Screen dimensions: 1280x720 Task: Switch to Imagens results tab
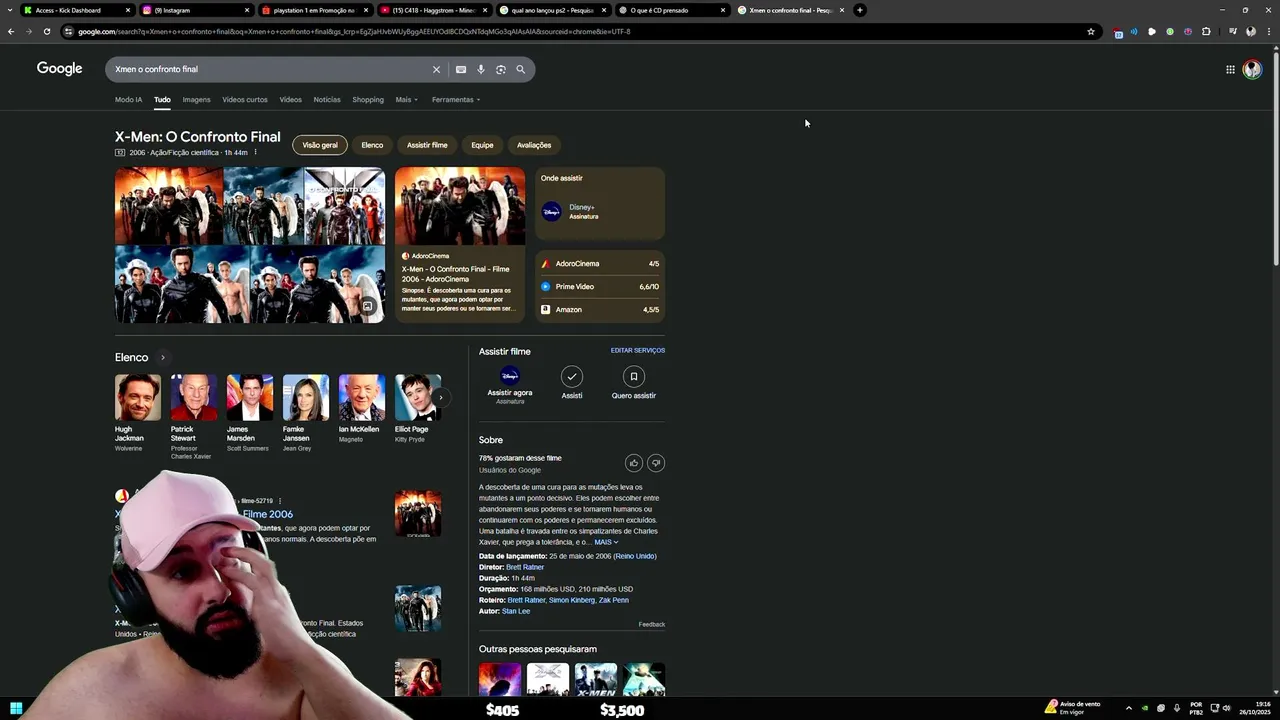(x=196, y=100)
